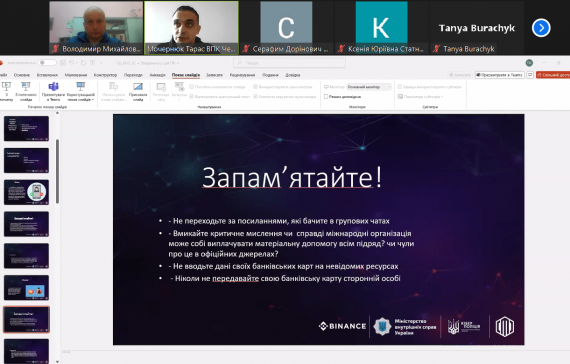Click the next participants arrow in video strip
Viewport: 570px width, 364px height.
tap(541, 28)
